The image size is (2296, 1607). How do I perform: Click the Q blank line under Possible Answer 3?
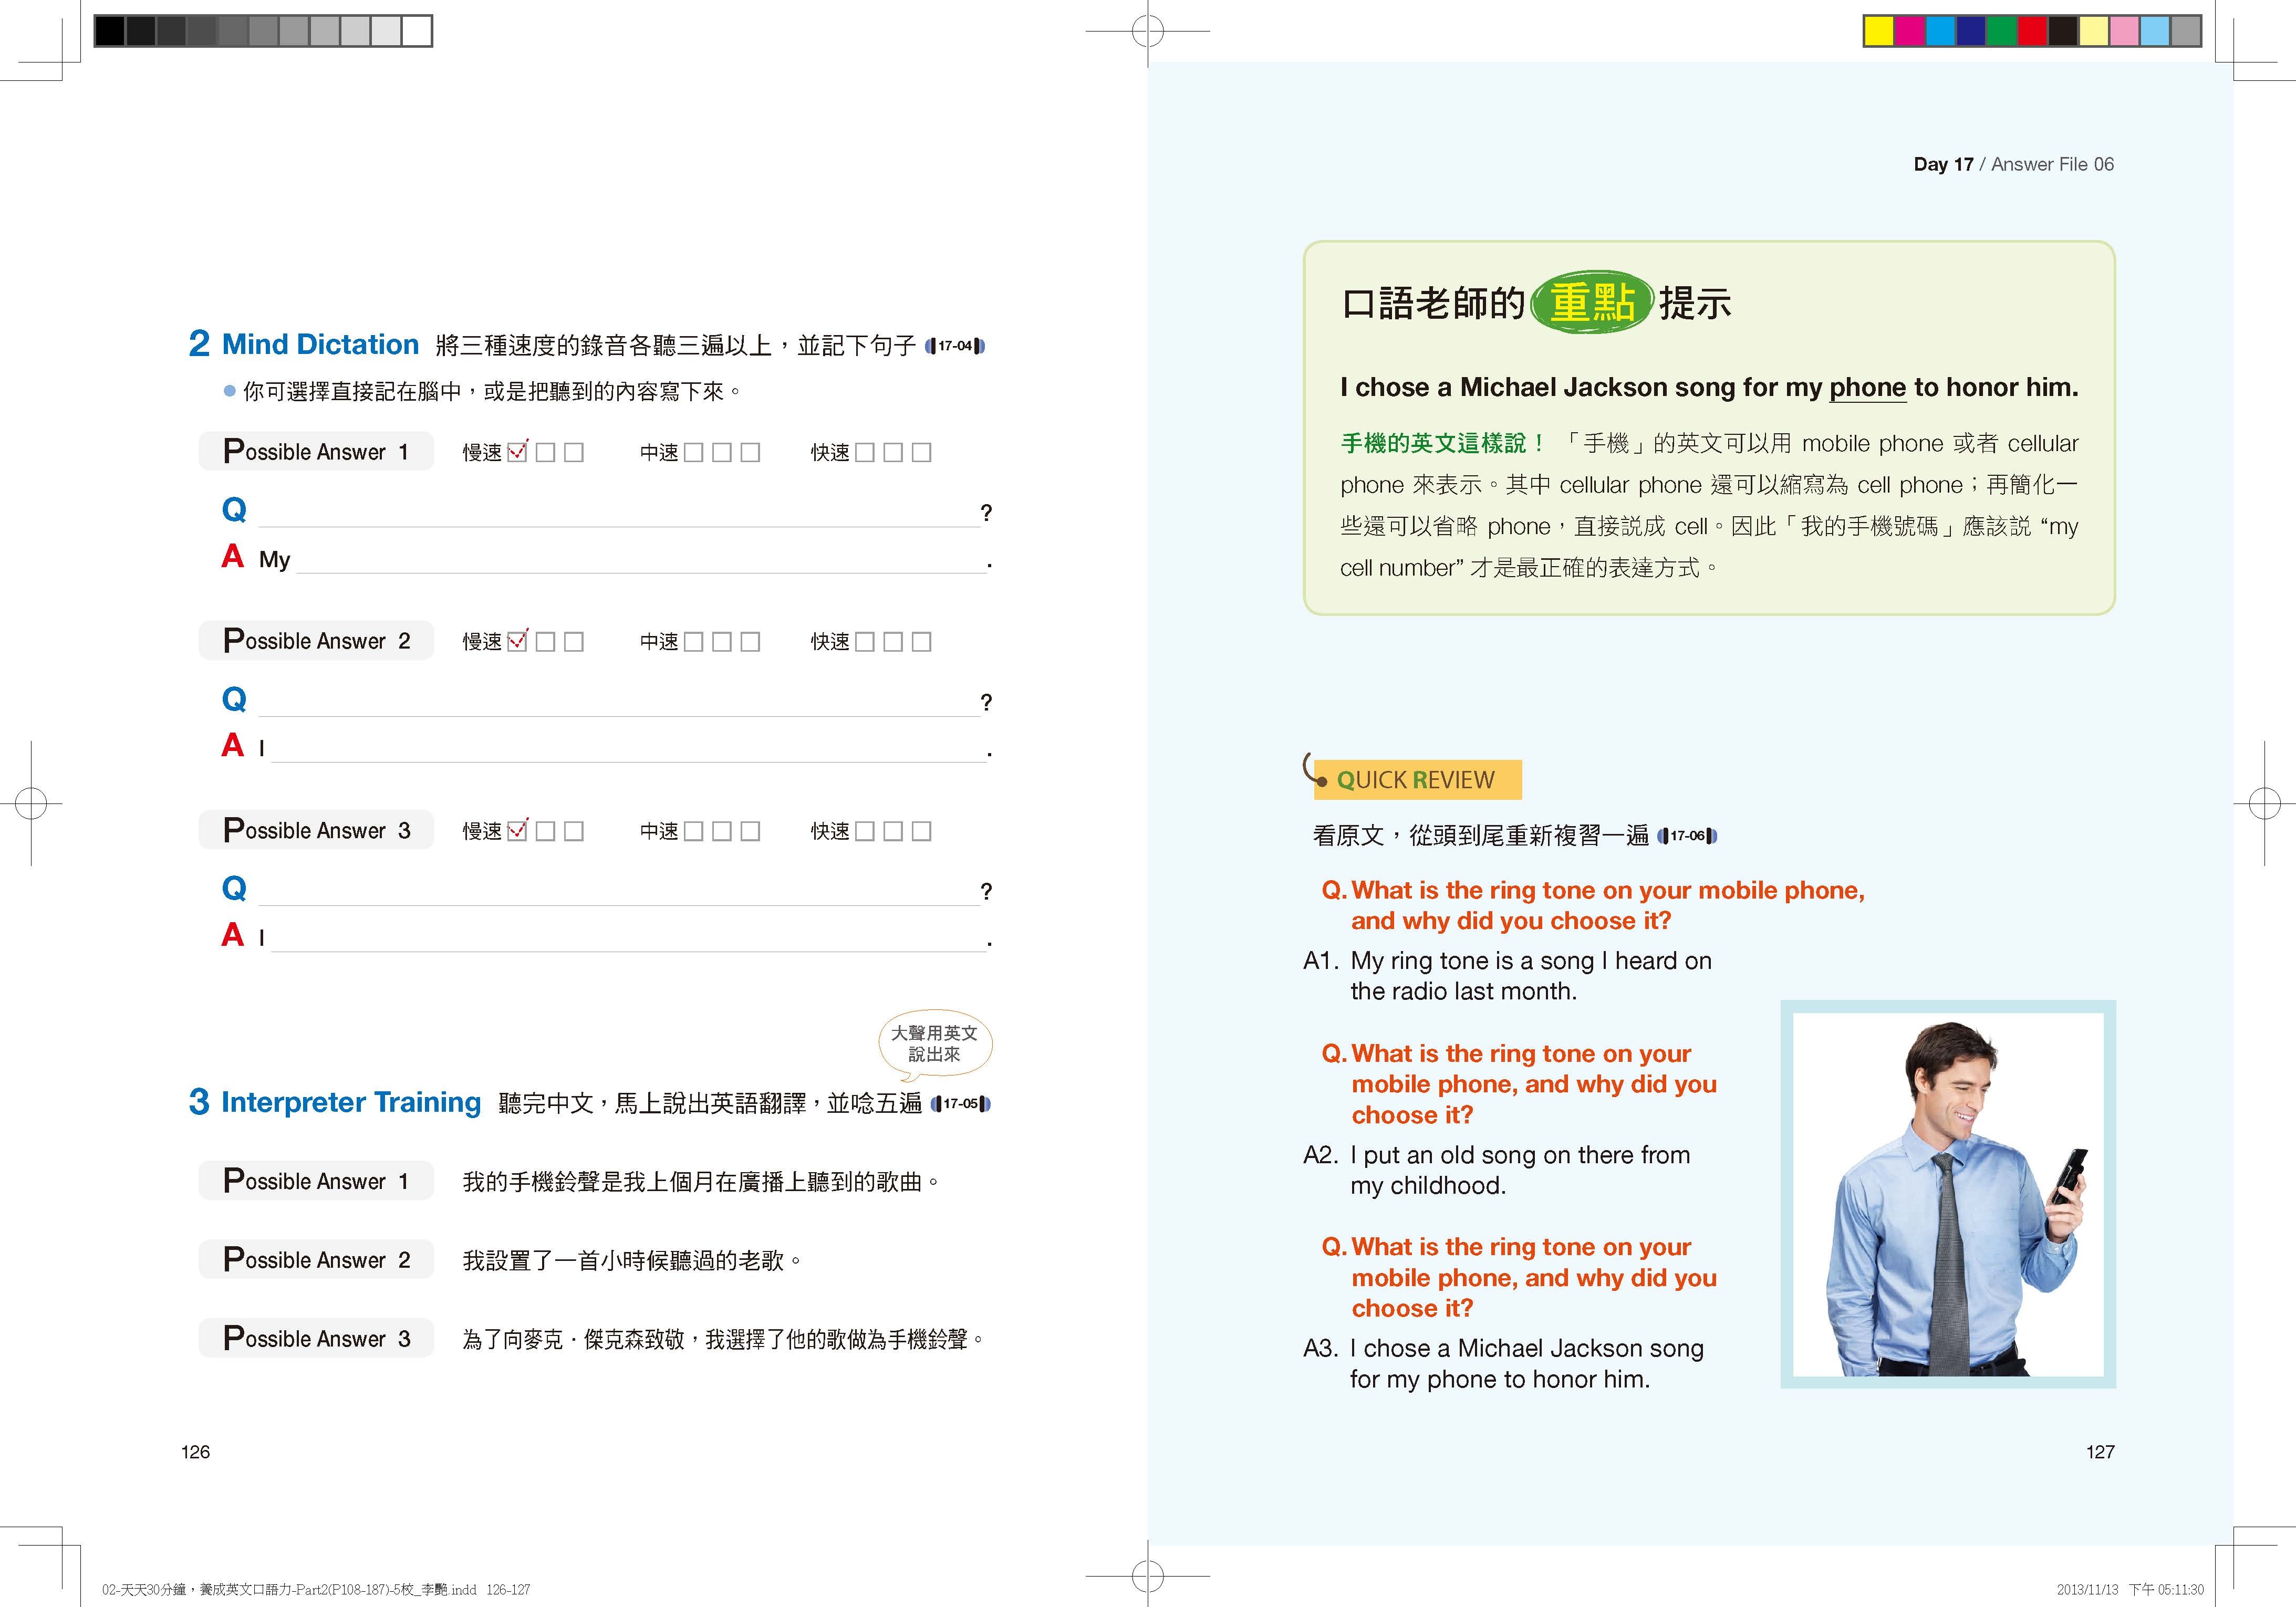point(619,891)
